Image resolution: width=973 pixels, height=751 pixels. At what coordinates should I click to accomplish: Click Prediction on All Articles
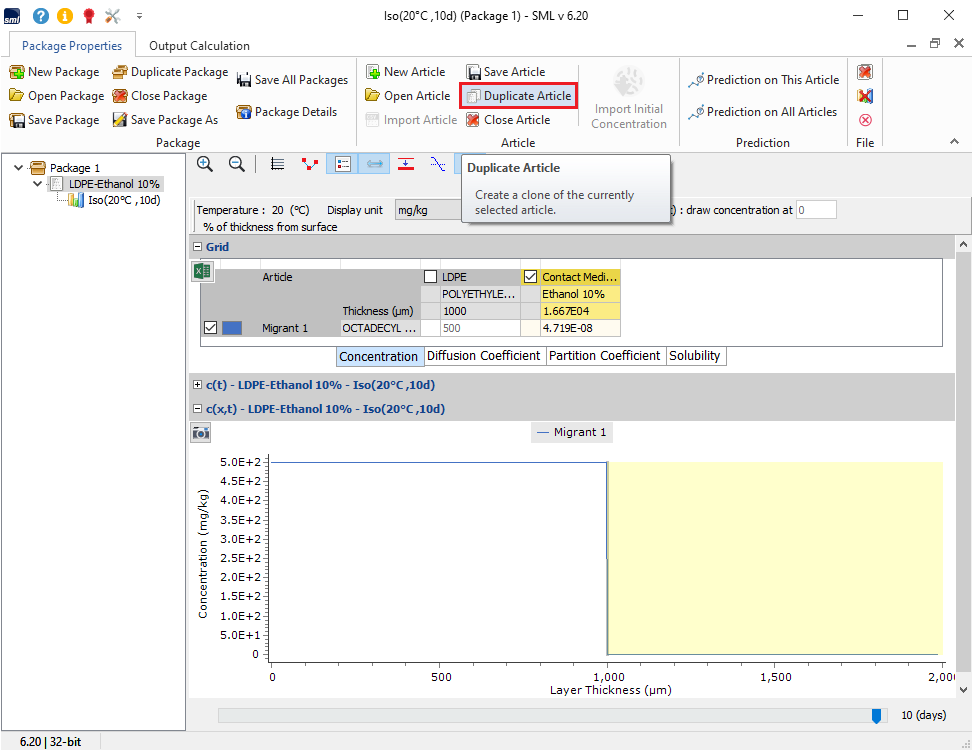(763, 112)
